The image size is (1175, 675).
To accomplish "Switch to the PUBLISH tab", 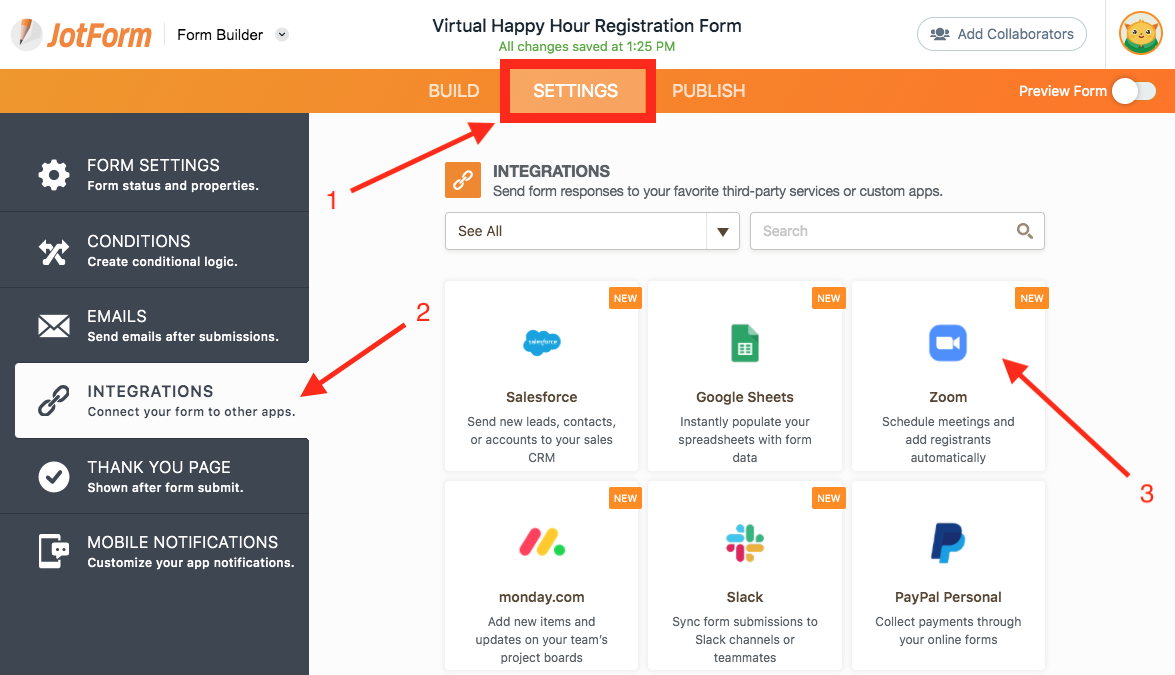I will (708, 91).
